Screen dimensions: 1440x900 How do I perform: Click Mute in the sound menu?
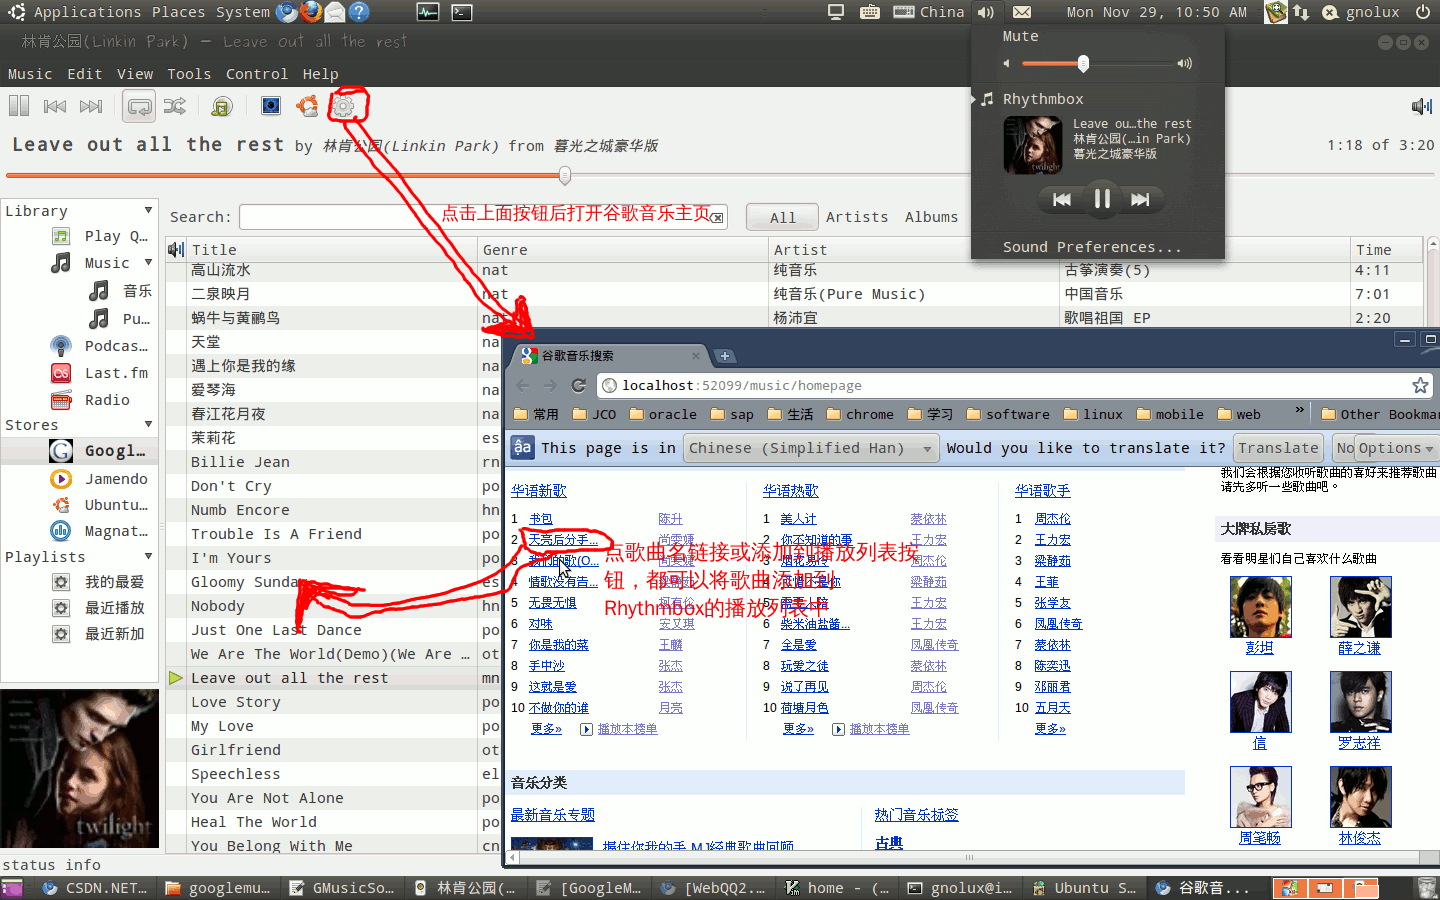coord(1020,36)
